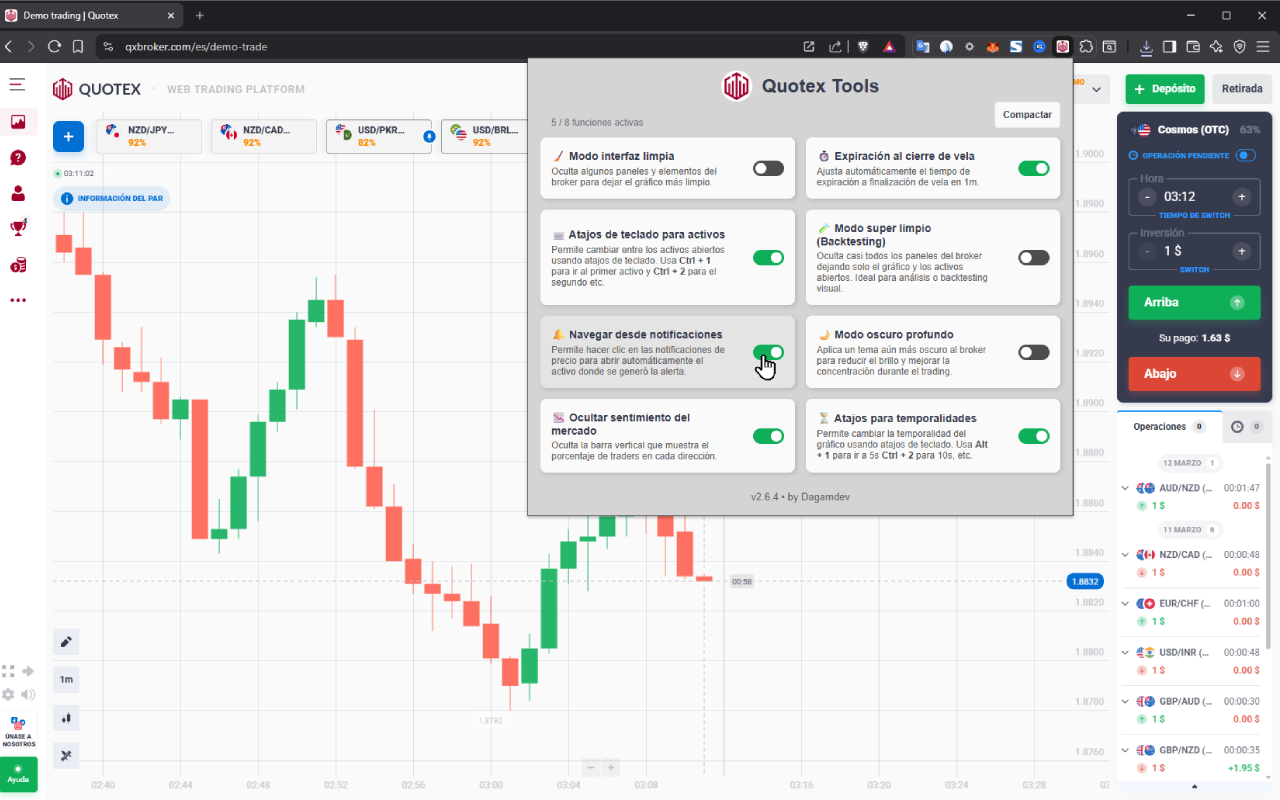Click the bookmark icon in address bar
Viewport: 1280px width, 800px height.
coord(77,46)
